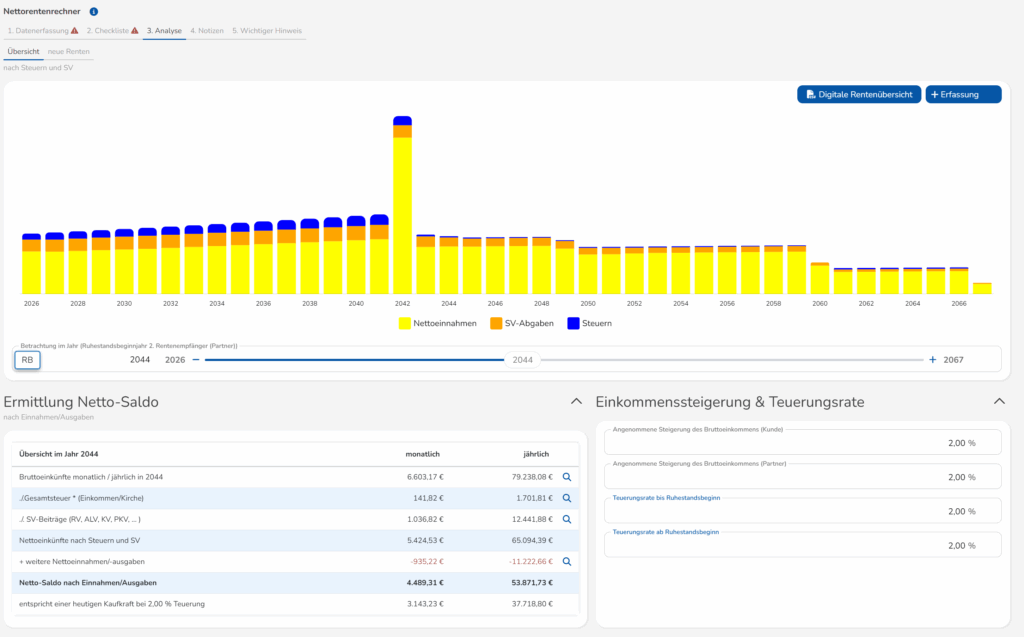Click magnifier icon in Gesamtsteuer row
This screenshot has width=1024, height=637.
567,498
